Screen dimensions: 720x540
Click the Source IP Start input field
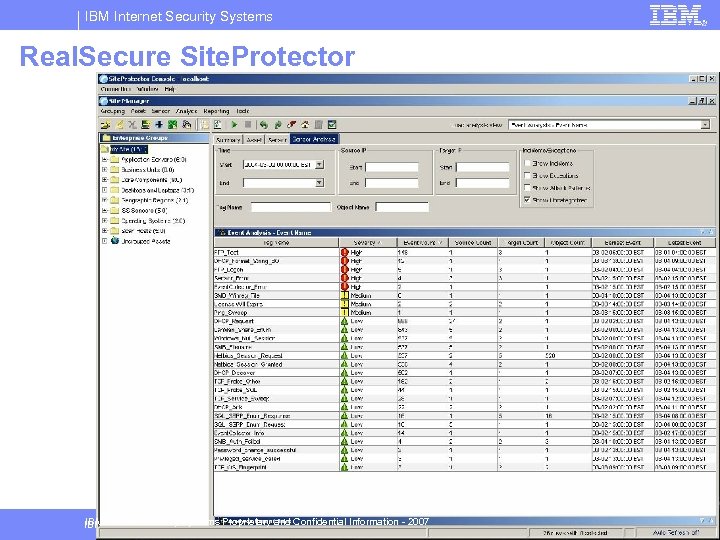click(392, 167)
